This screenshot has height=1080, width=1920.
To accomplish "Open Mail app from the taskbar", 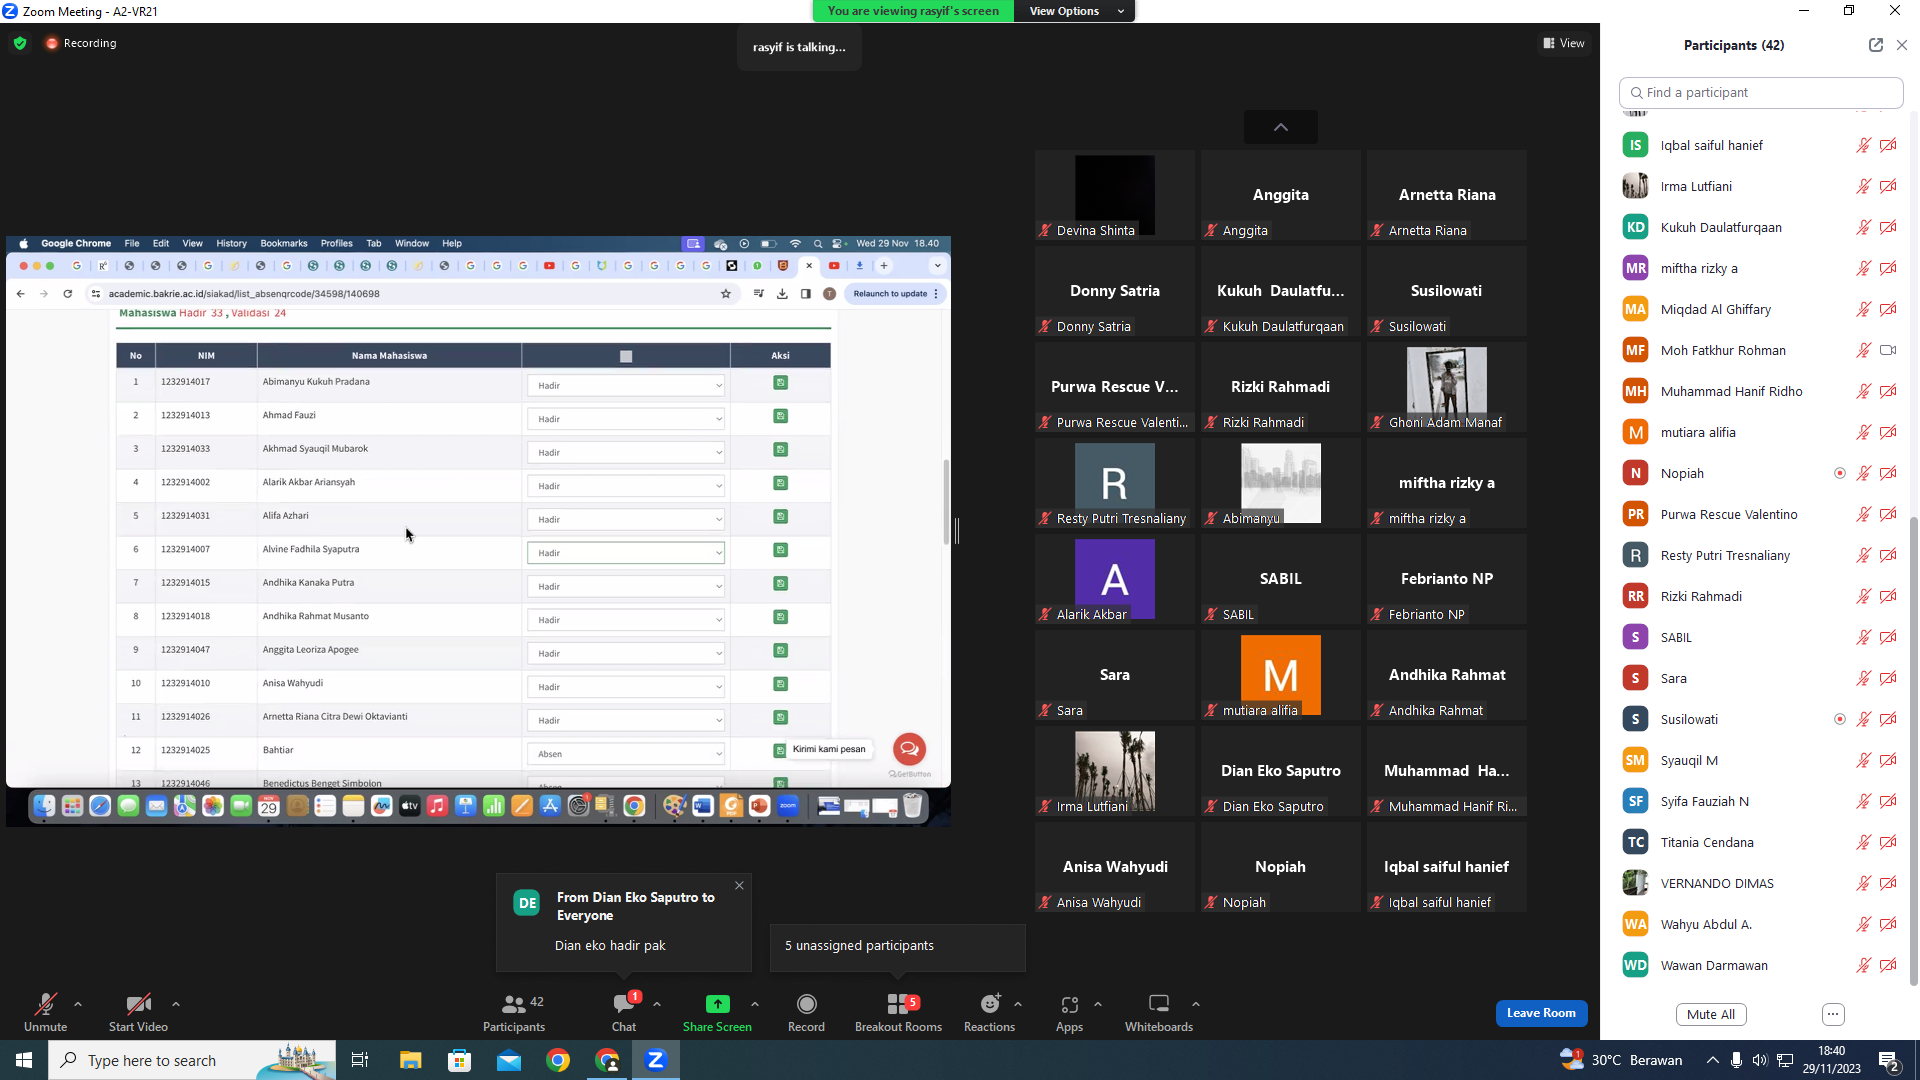I will pos(509,1060).
